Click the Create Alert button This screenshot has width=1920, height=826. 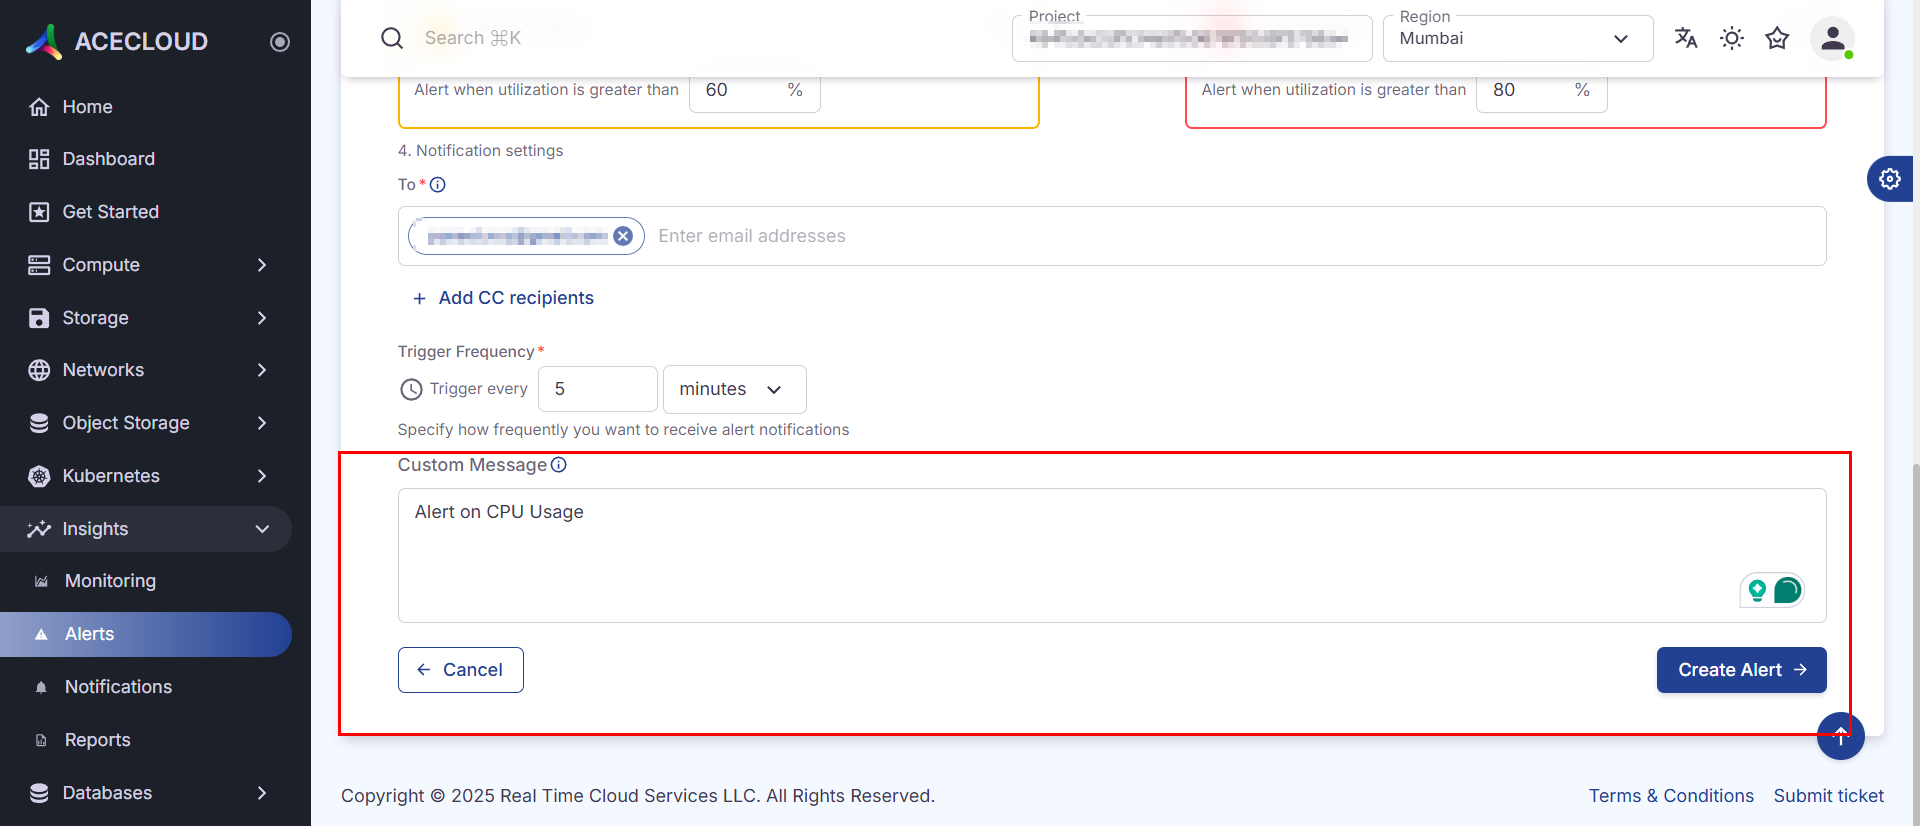click(1741, 670)
